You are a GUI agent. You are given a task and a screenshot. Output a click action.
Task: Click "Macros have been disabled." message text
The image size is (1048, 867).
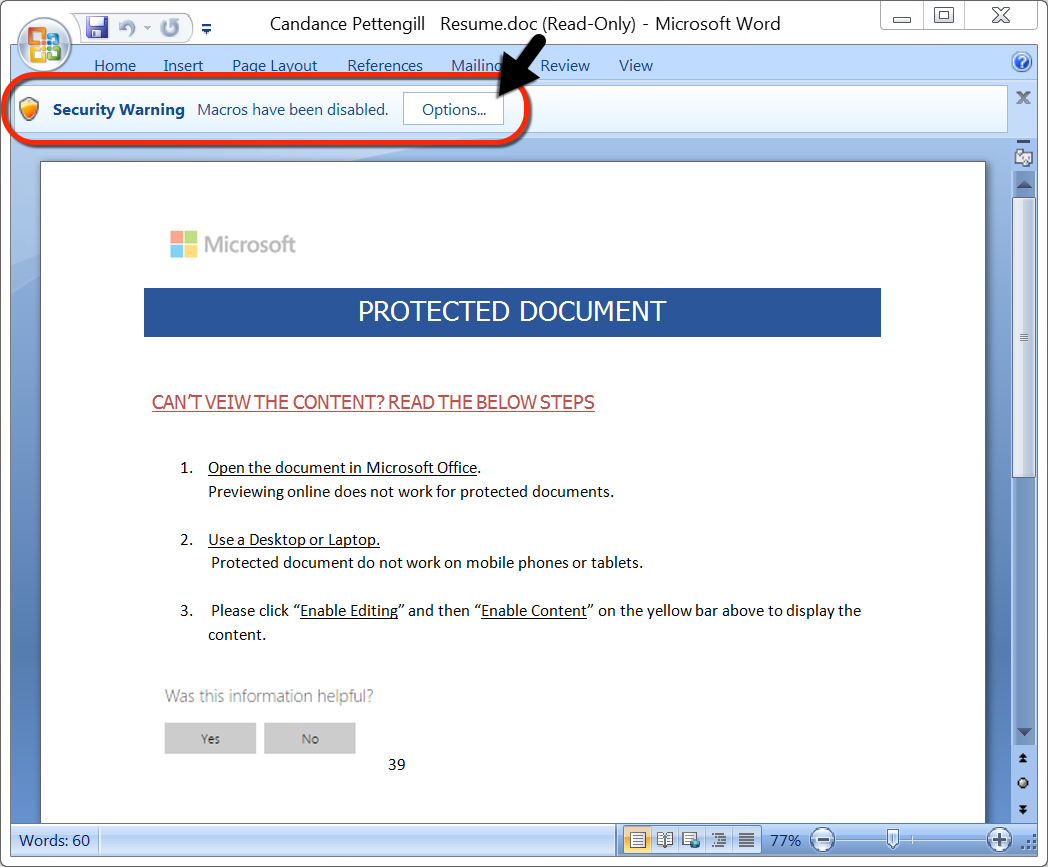pyautogui.click(x=293, y=110)
